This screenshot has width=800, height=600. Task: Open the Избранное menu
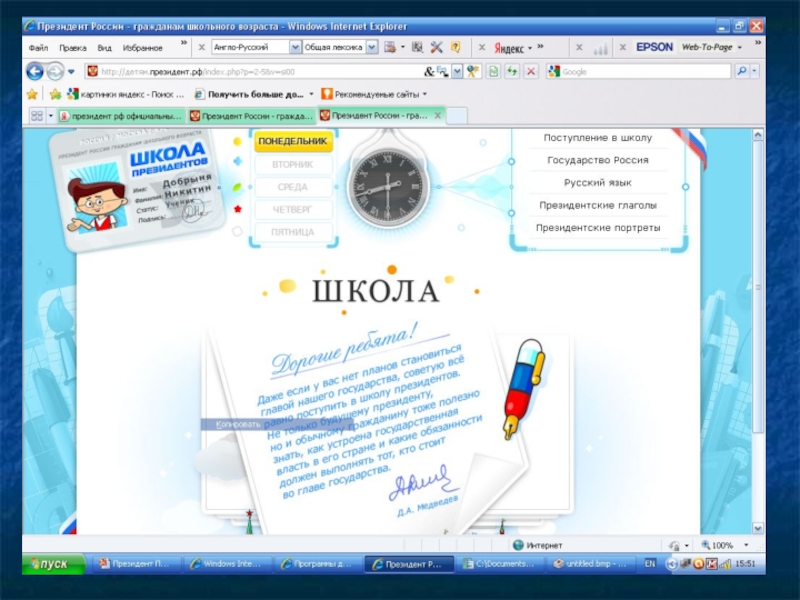click(x=143, y=47)
